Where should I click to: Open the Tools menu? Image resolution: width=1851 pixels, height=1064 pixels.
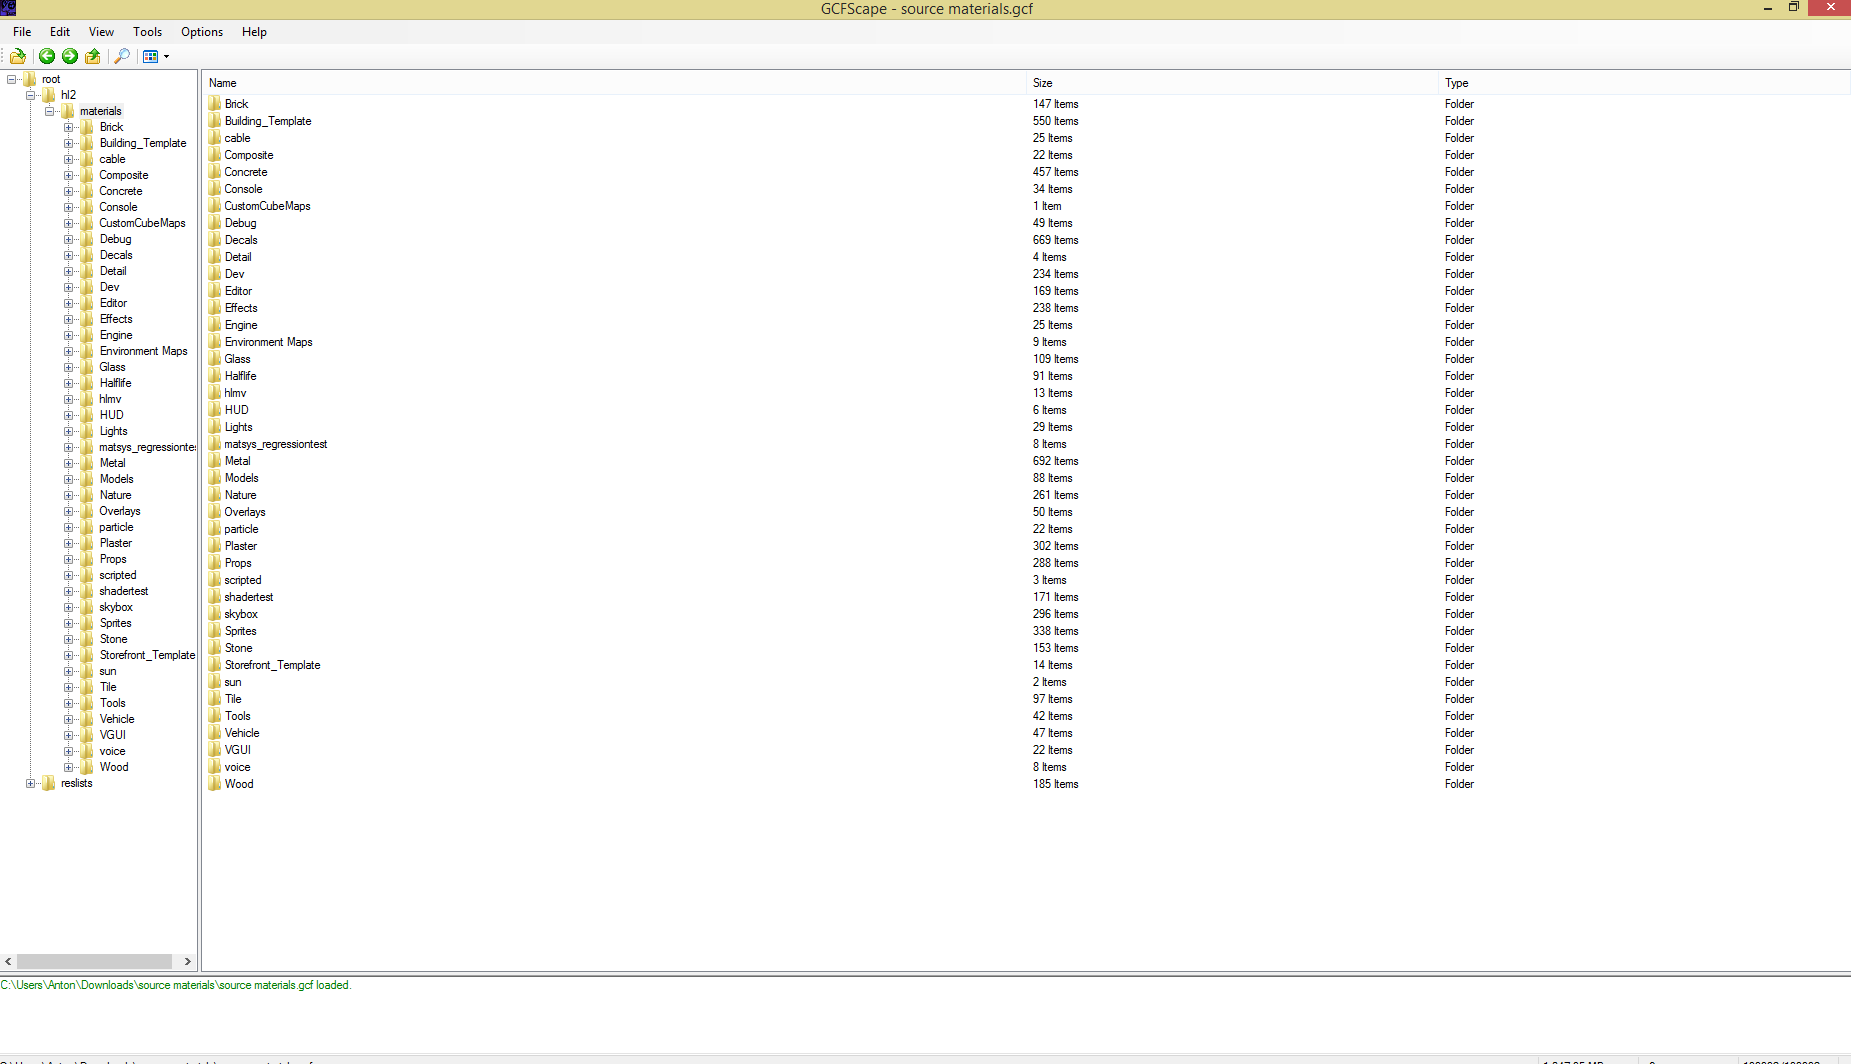(x=147, y=32)
